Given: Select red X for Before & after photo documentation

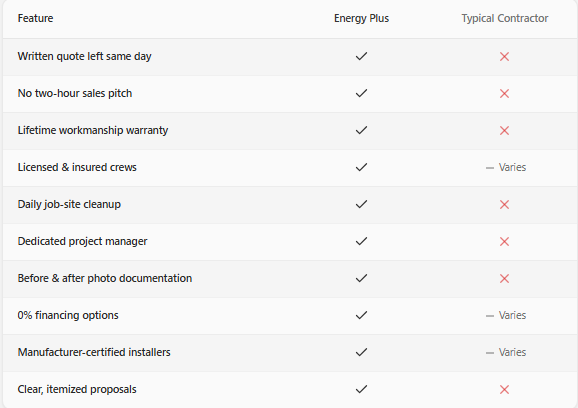Looking at the screenshot, I should pos(504,279).
